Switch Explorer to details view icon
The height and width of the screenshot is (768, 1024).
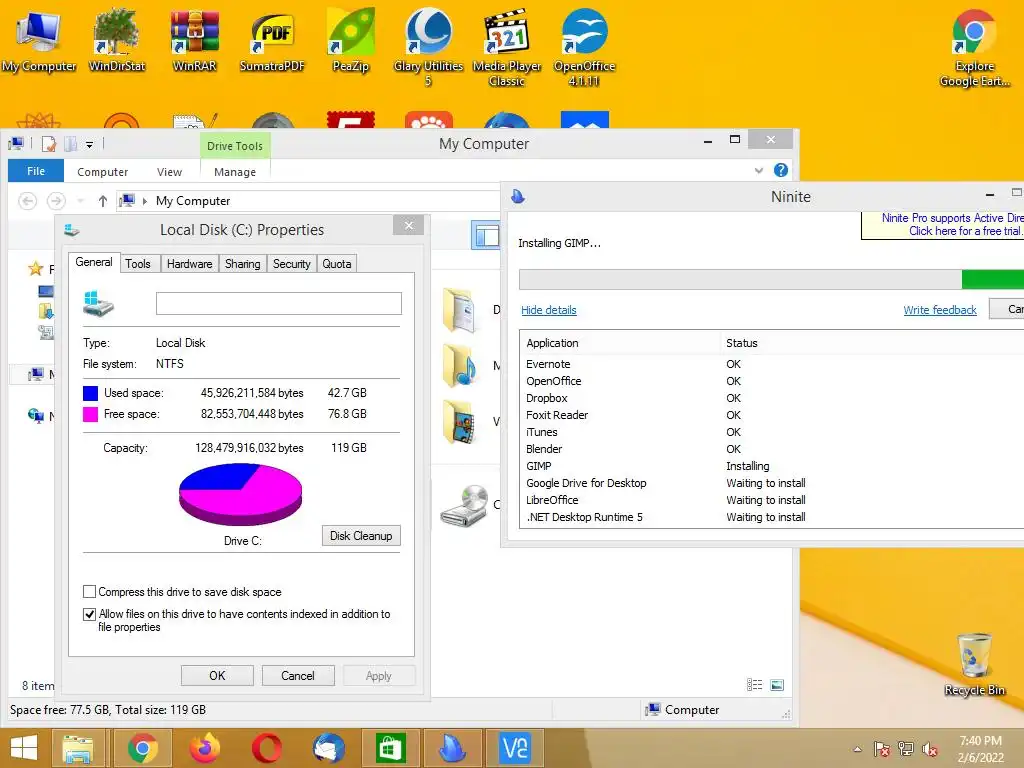pos(754,684)
